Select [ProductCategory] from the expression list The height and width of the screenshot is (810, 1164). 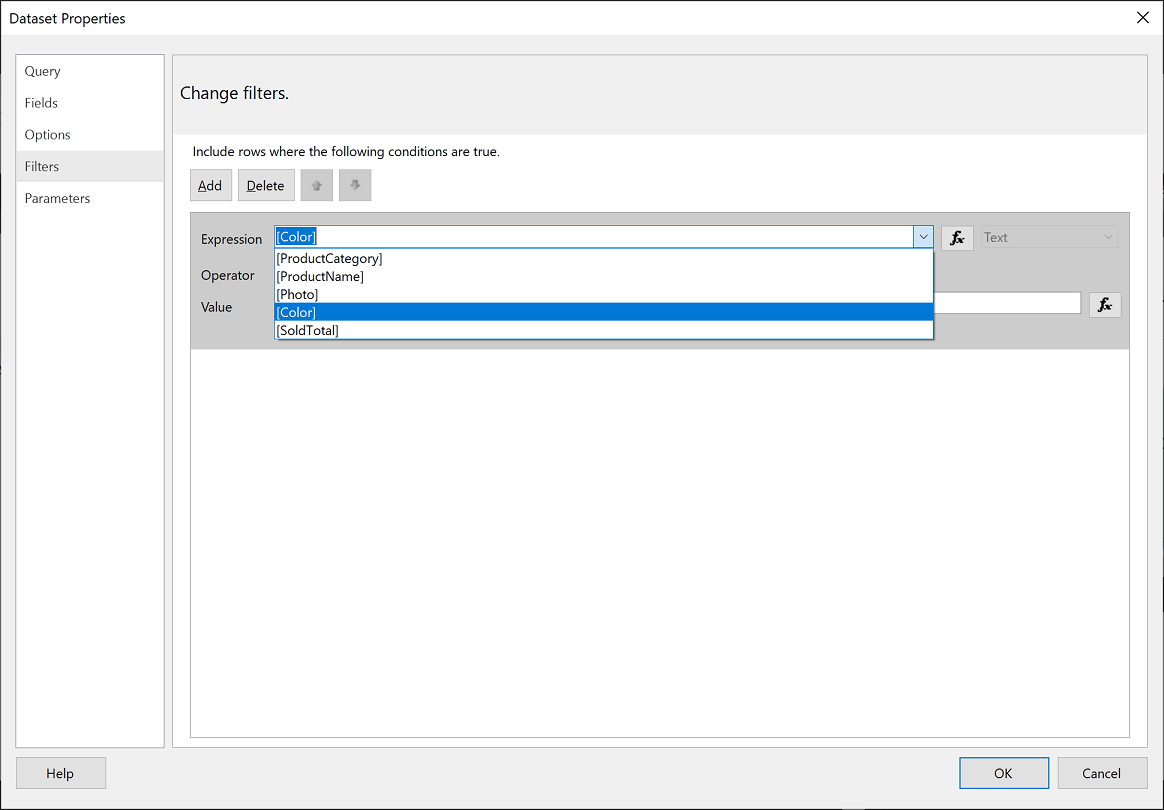pos(329,258)
